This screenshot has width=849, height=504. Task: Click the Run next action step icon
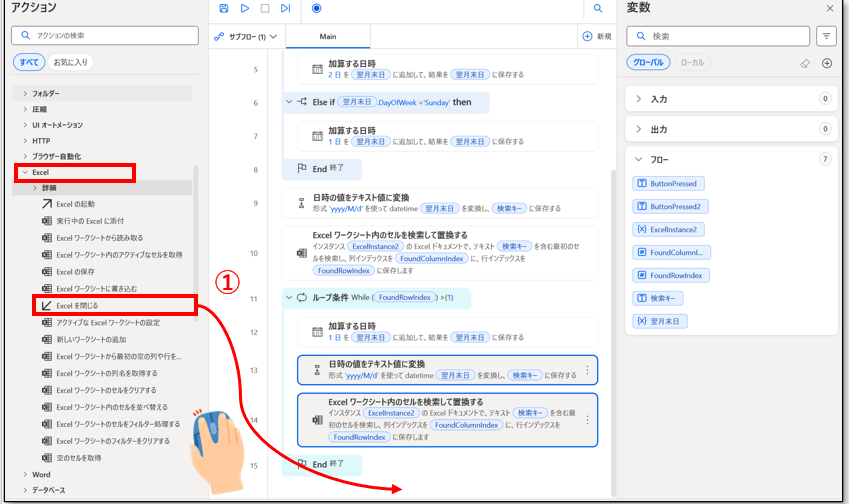(285, 9)
